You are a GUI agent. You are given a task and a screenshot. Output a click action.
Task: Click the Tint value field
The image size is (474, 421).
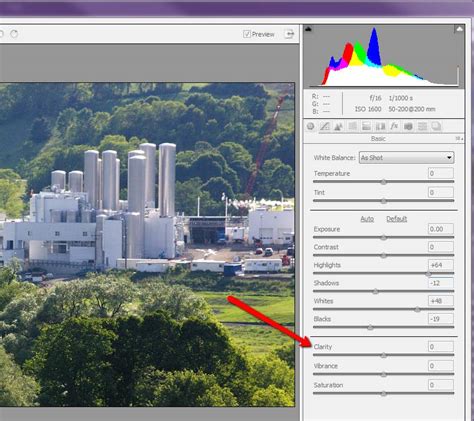441,192
